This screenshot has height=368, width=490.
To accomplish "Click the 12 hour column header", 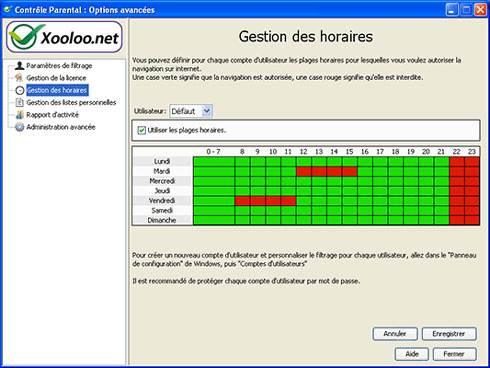I will click(303, 152).
